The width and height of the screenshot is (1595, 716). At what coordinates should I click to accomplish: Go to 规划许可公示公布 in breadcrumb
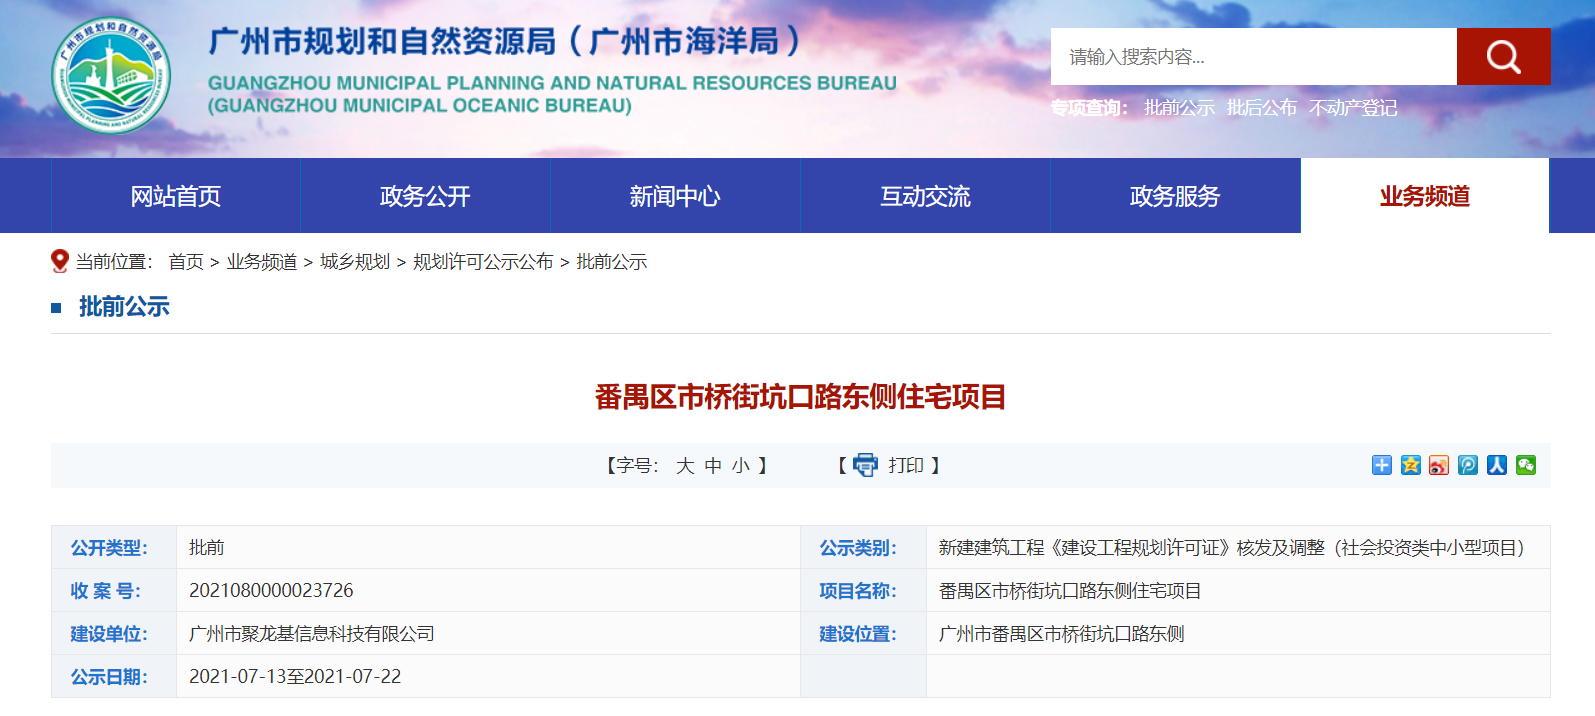point(483,262)
